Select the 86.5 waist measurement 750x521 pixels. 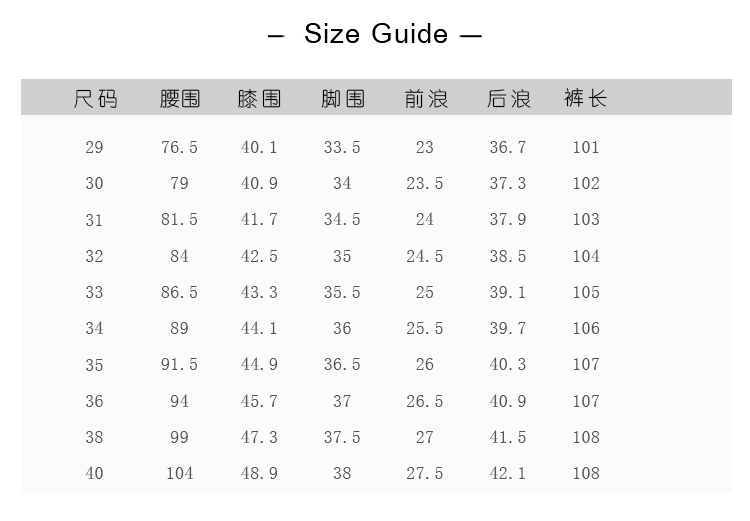[180, 293]
